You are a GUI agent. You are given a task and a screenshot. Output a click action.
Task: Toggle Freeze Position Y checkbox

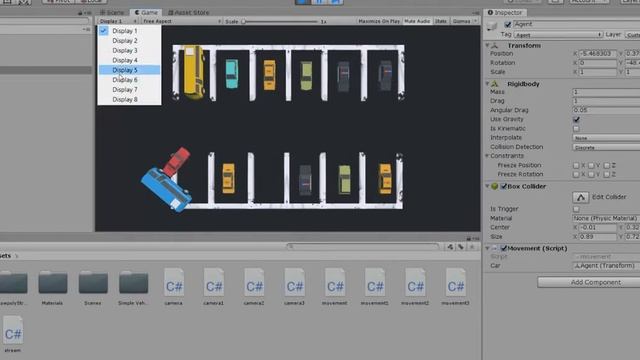pos(591,165)
